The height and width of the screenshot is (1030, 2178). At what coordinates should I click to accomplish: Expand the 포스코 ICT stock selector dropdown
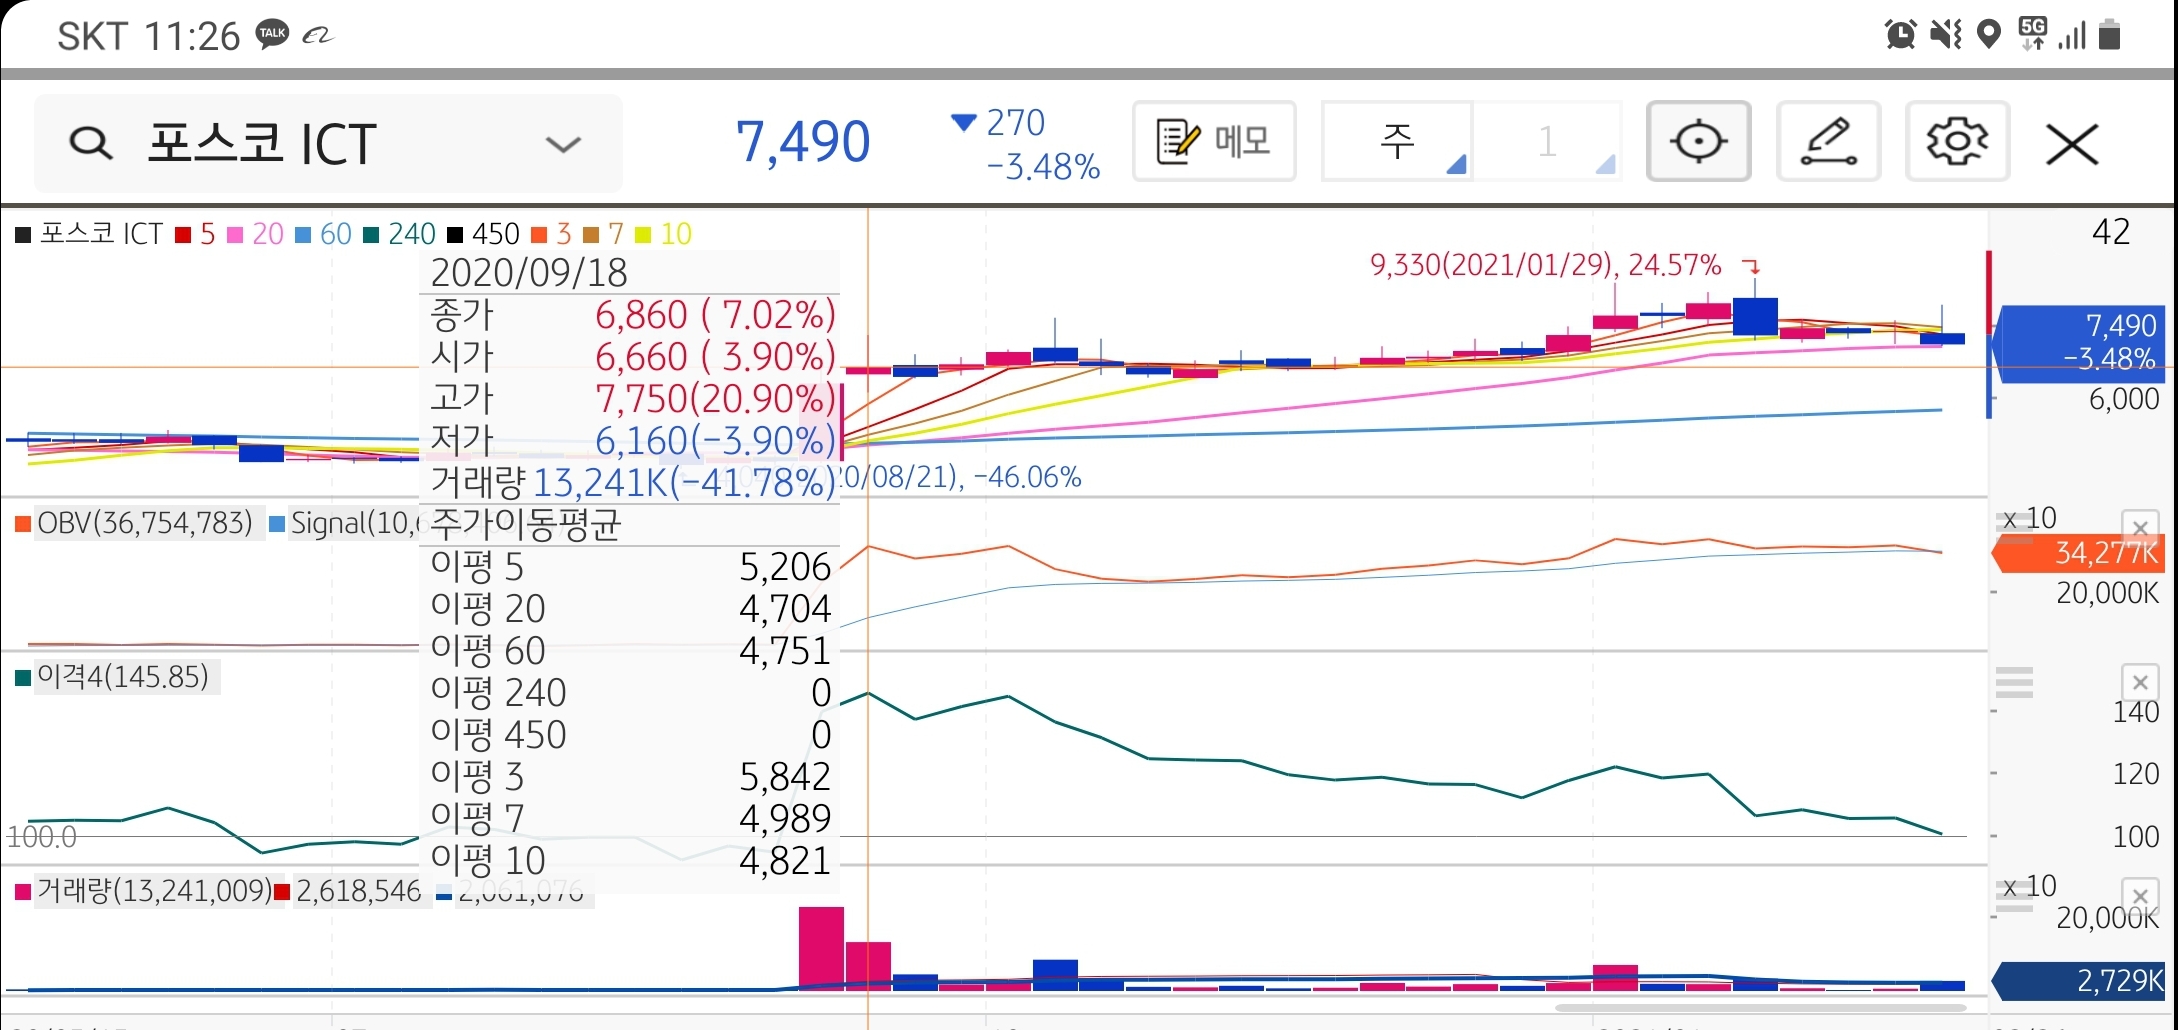point(563,144)
